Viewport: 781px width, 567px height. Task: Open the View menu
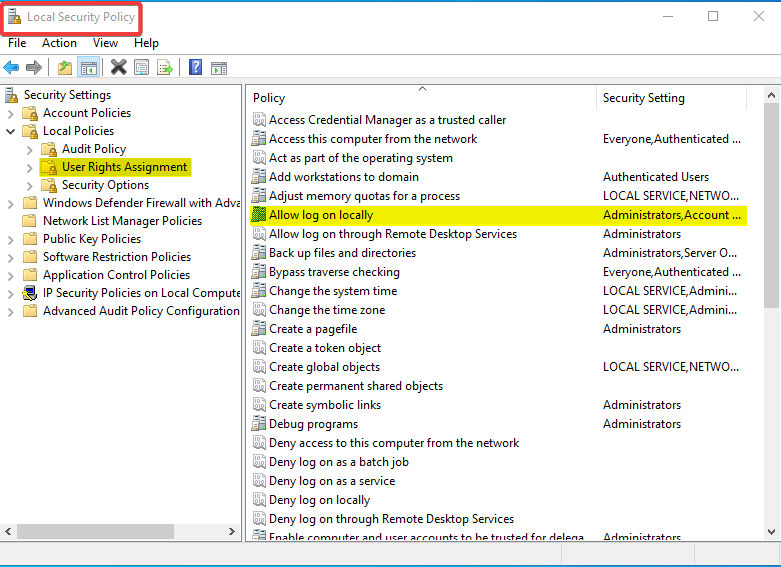point(105,43)
